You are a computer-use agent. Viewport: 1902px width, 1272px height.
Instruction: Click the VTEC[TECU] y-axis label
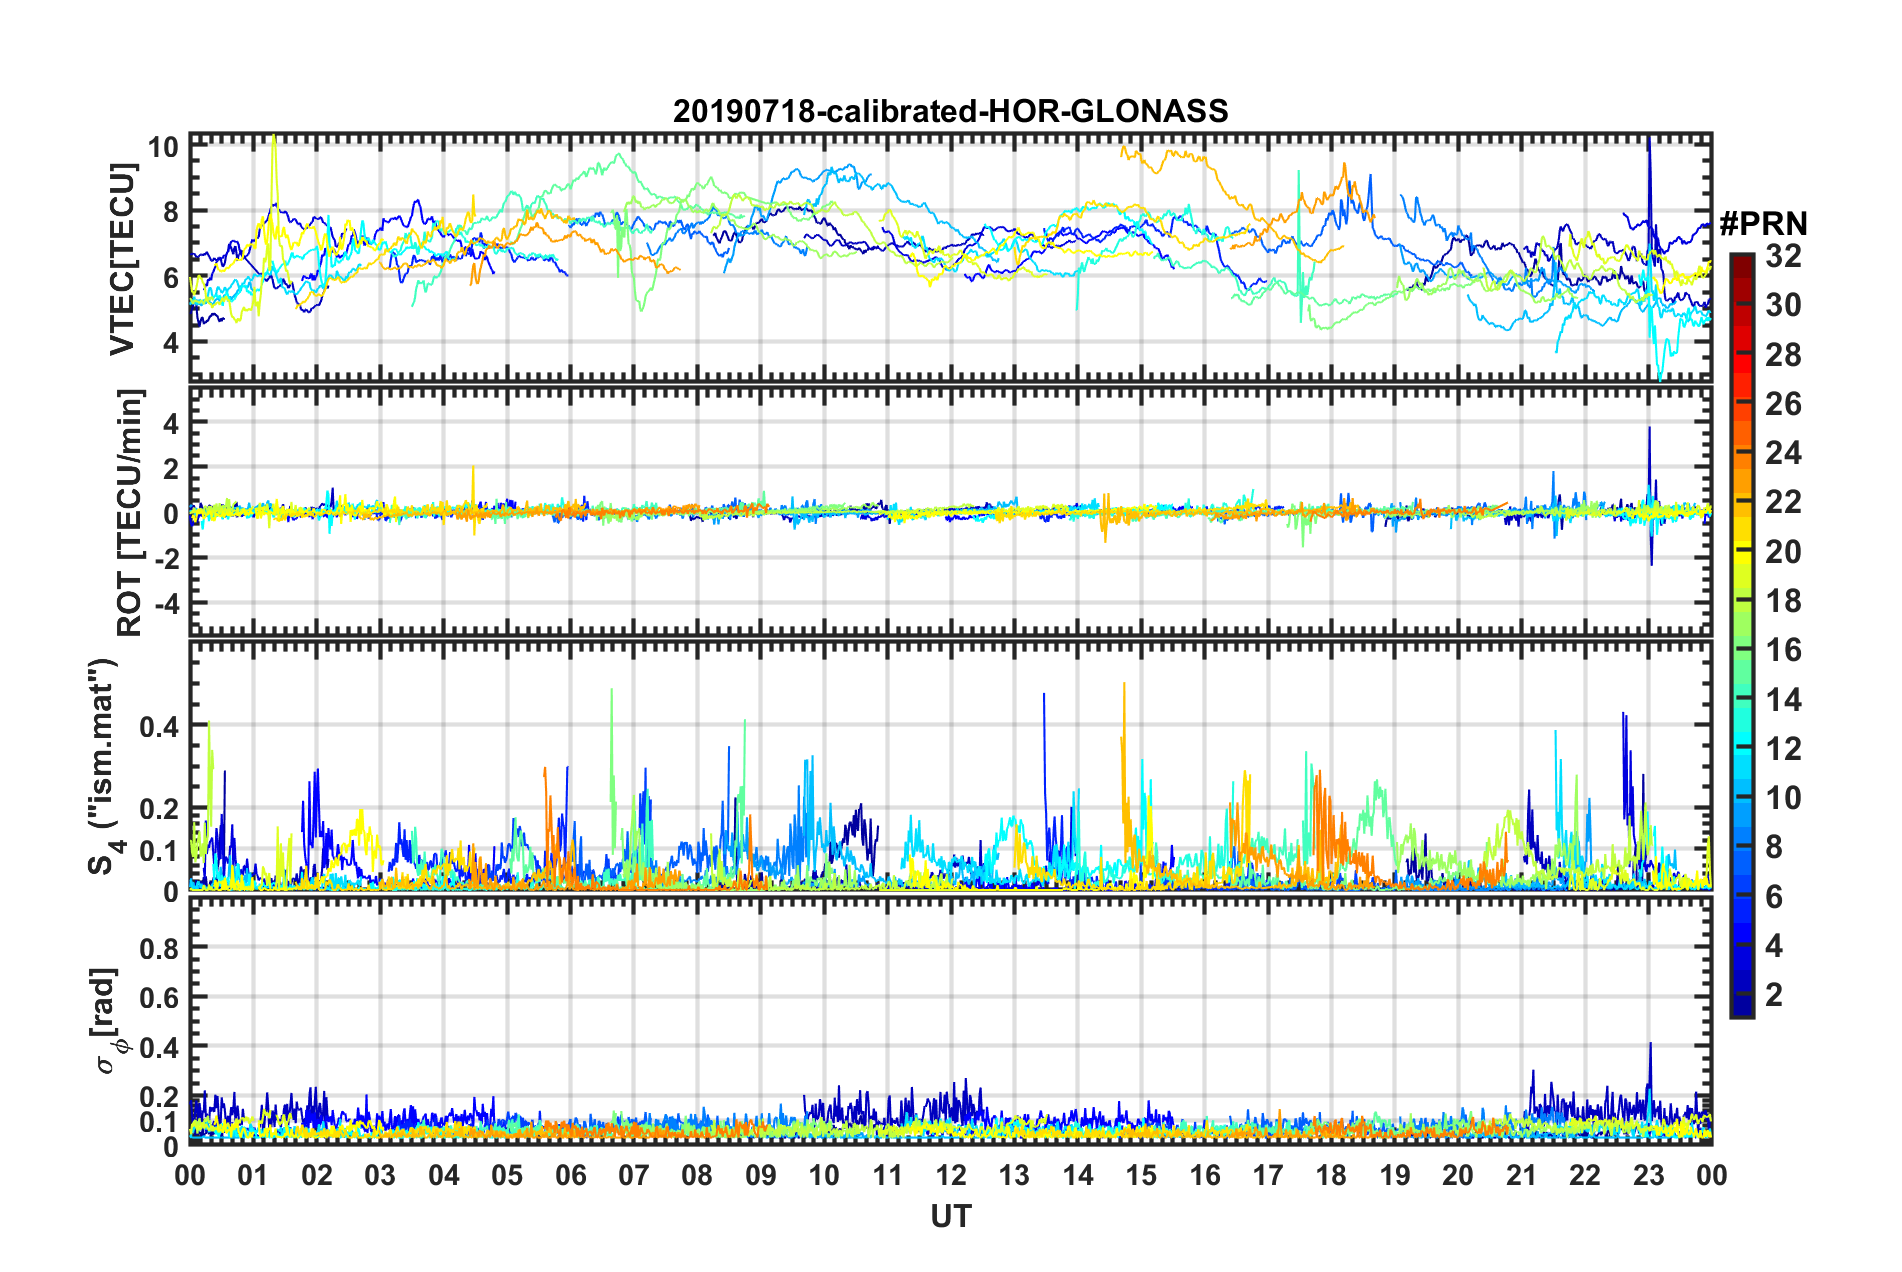122,259
